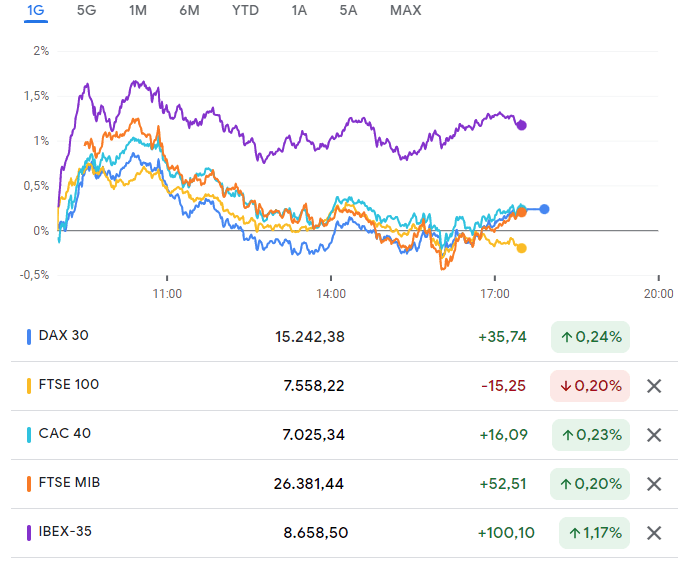Open the CAC 40 index

tap(65, 433)
